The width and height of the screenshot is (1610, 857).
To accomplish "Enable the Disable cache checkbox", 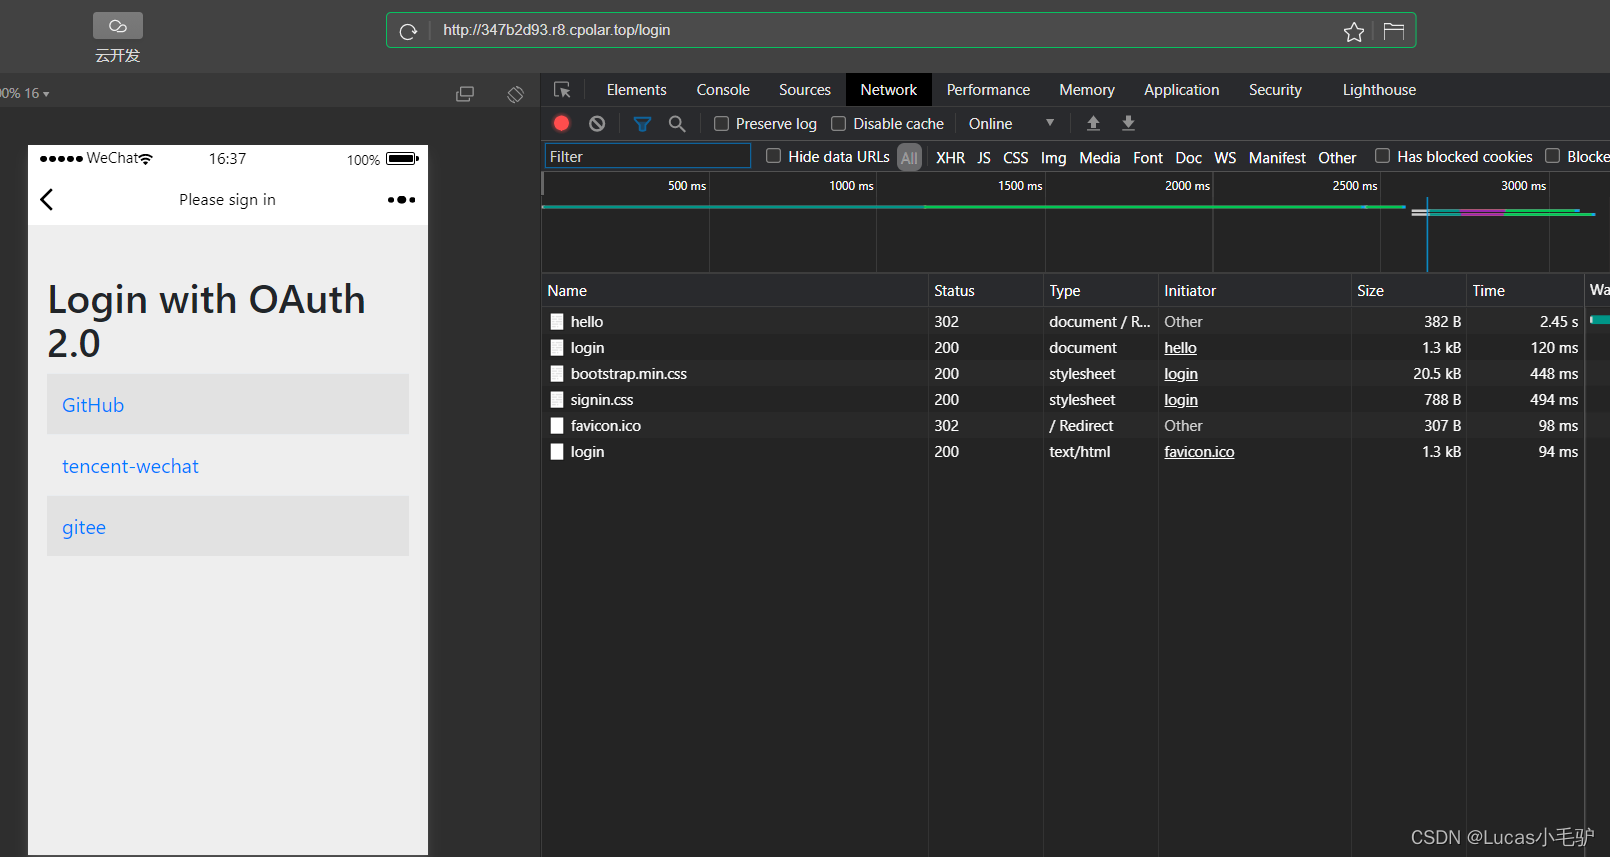I will (839, 124).
